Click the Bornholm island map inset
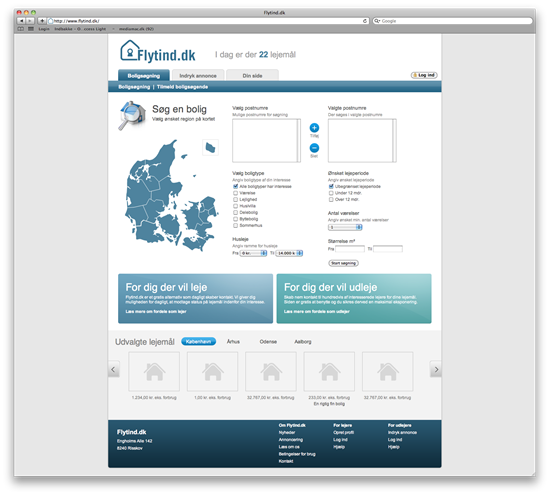Viewport: 549px width, 492px height. (x=210, y=147)
